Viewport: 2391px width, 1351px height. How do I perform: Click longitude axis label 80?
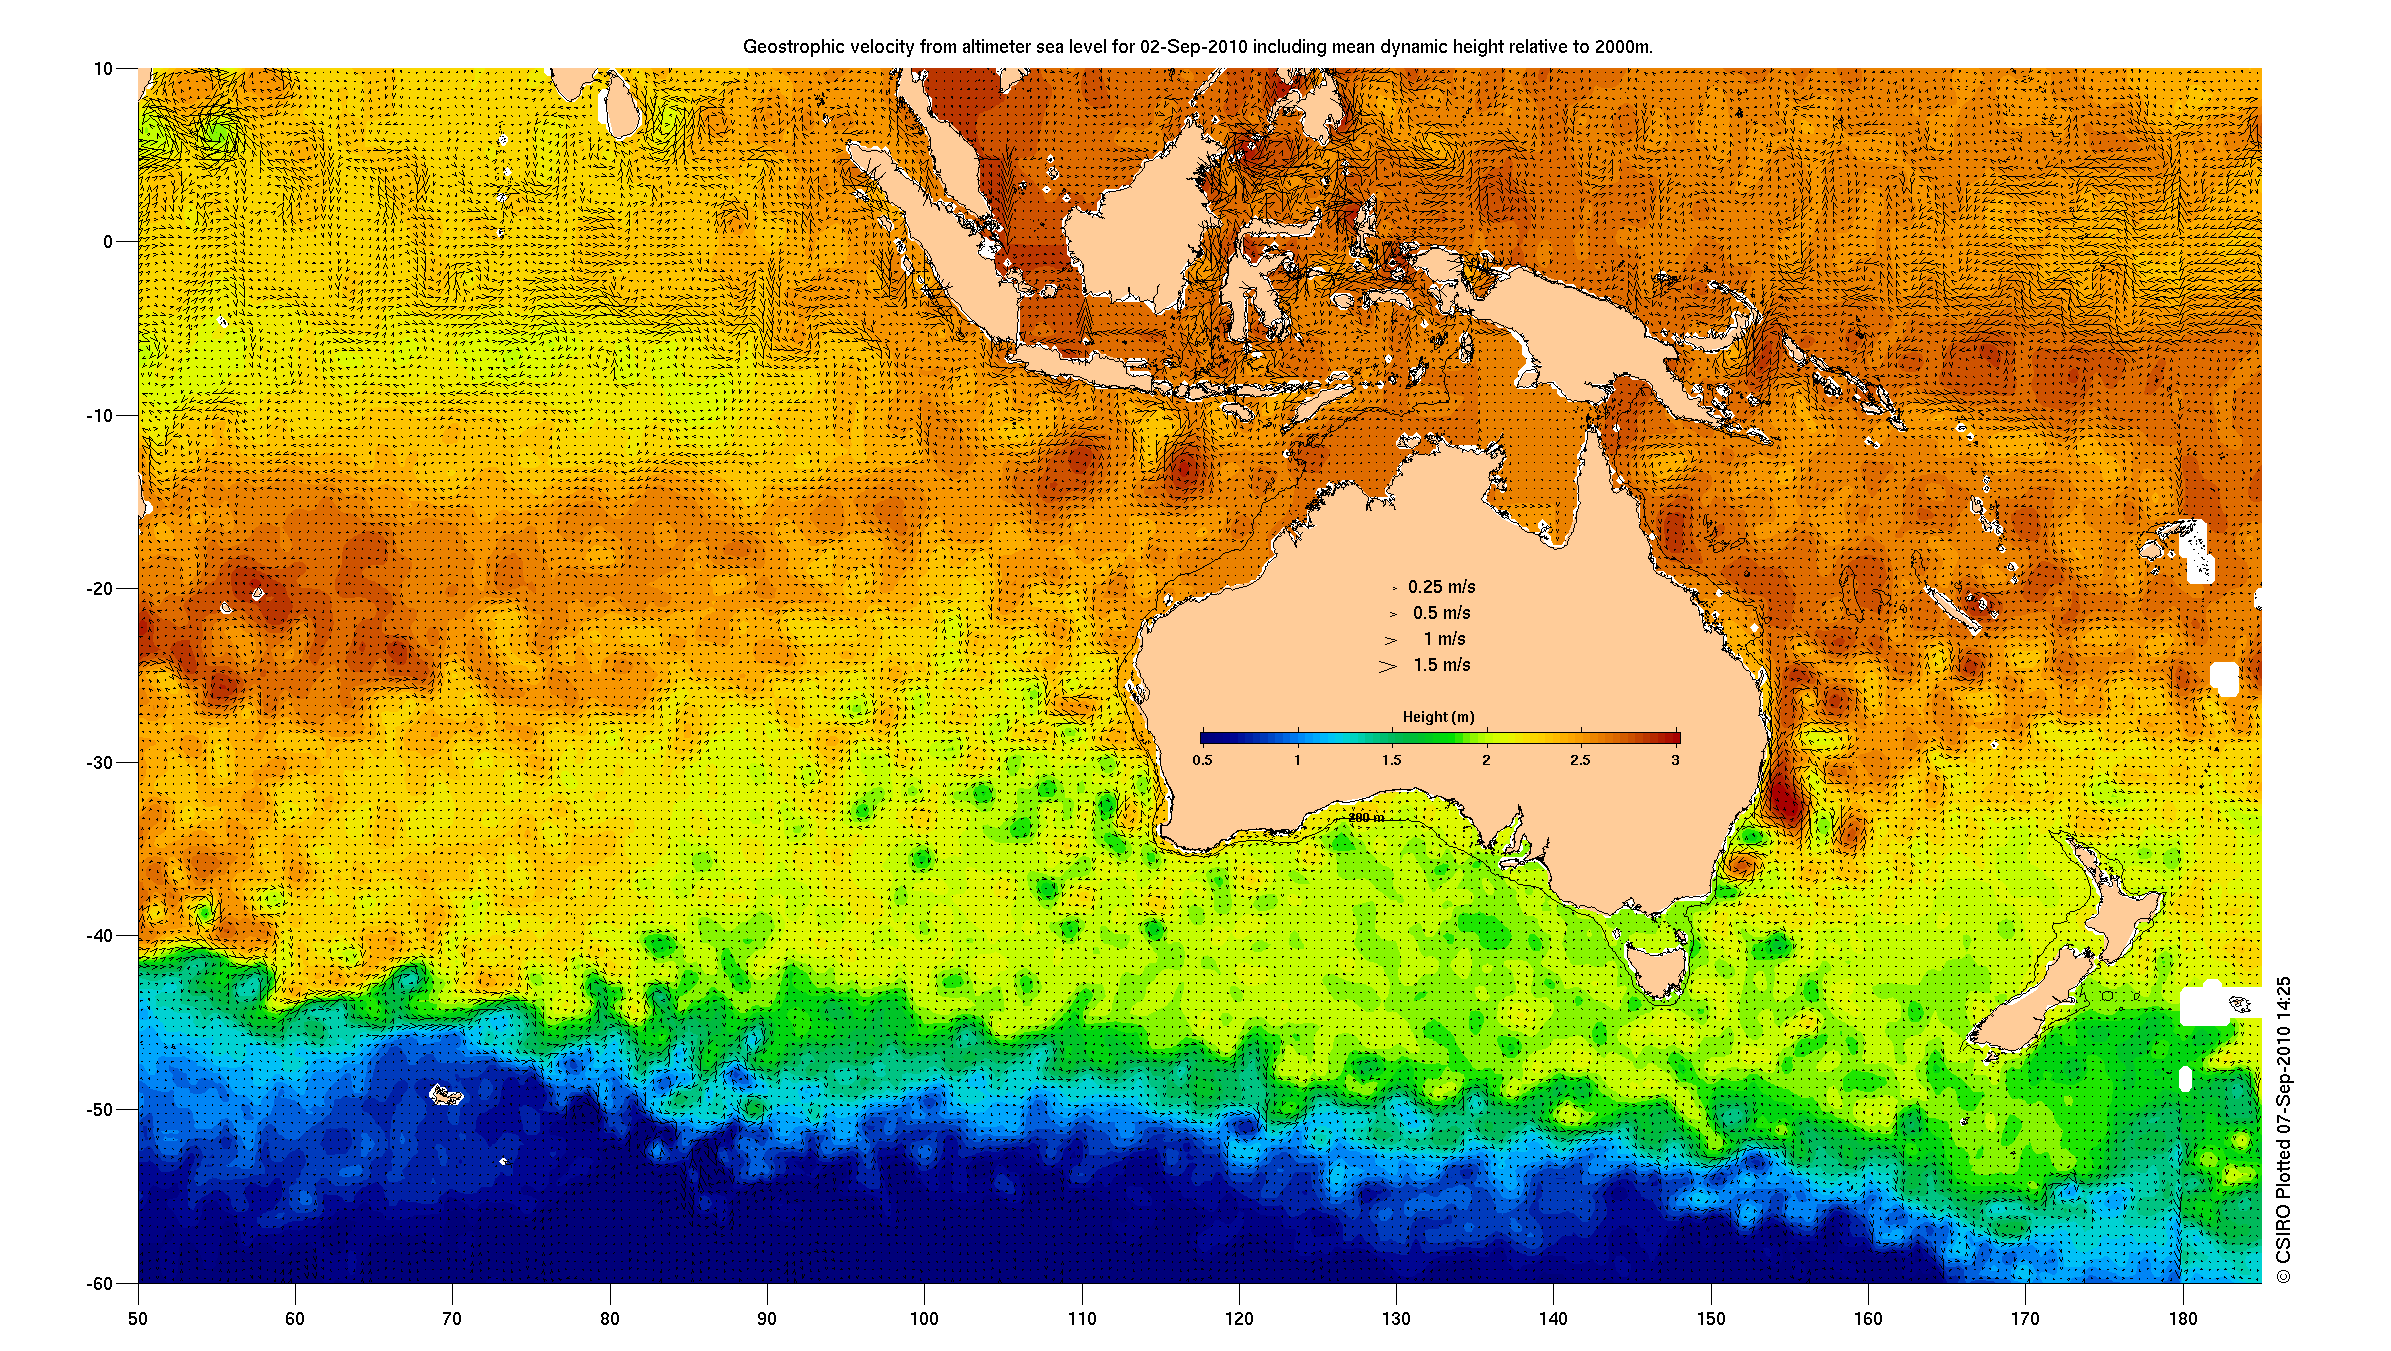coord(610,1319)
